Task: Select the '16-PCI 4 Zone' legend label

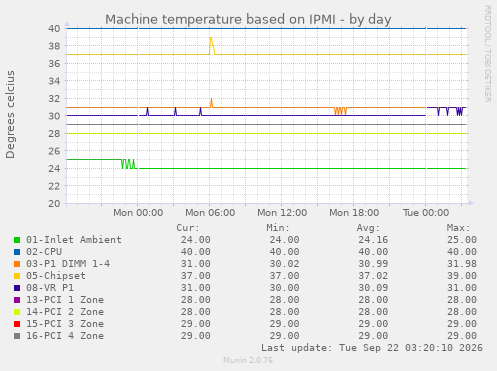Action: coord(65,336)
